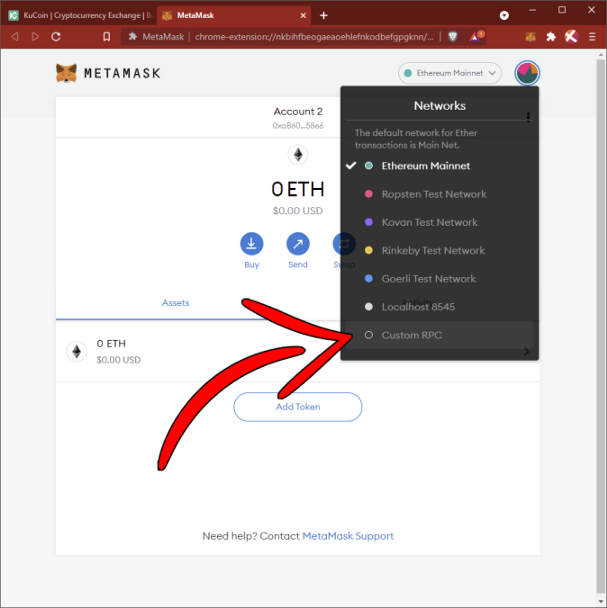Open the browser hamburger menu
This screenshot has width=607, height=608.
point(592,37)
